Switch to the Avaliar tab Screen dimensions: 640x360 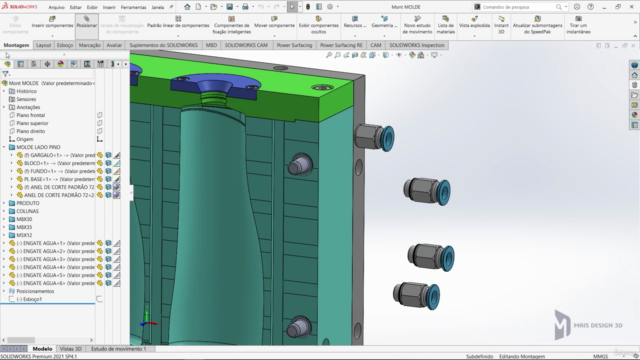coord(114,45)
